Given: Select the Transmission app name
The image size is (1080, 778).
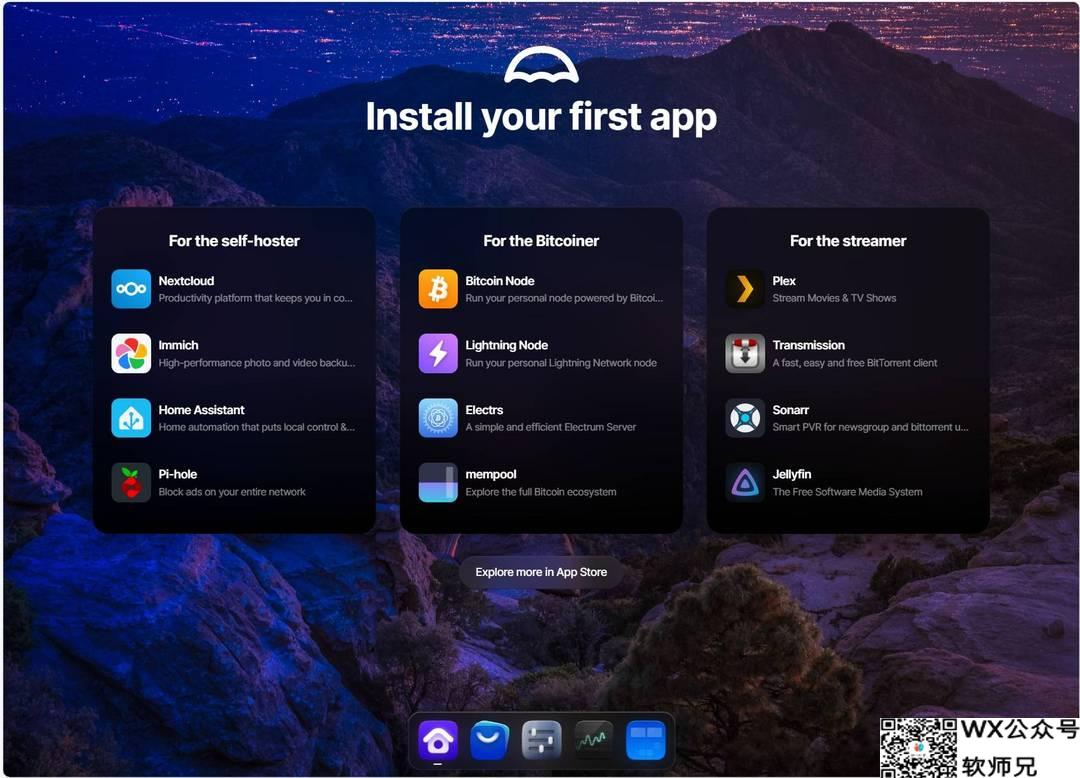Looking at the screenshot, I should tap(809, 346).
